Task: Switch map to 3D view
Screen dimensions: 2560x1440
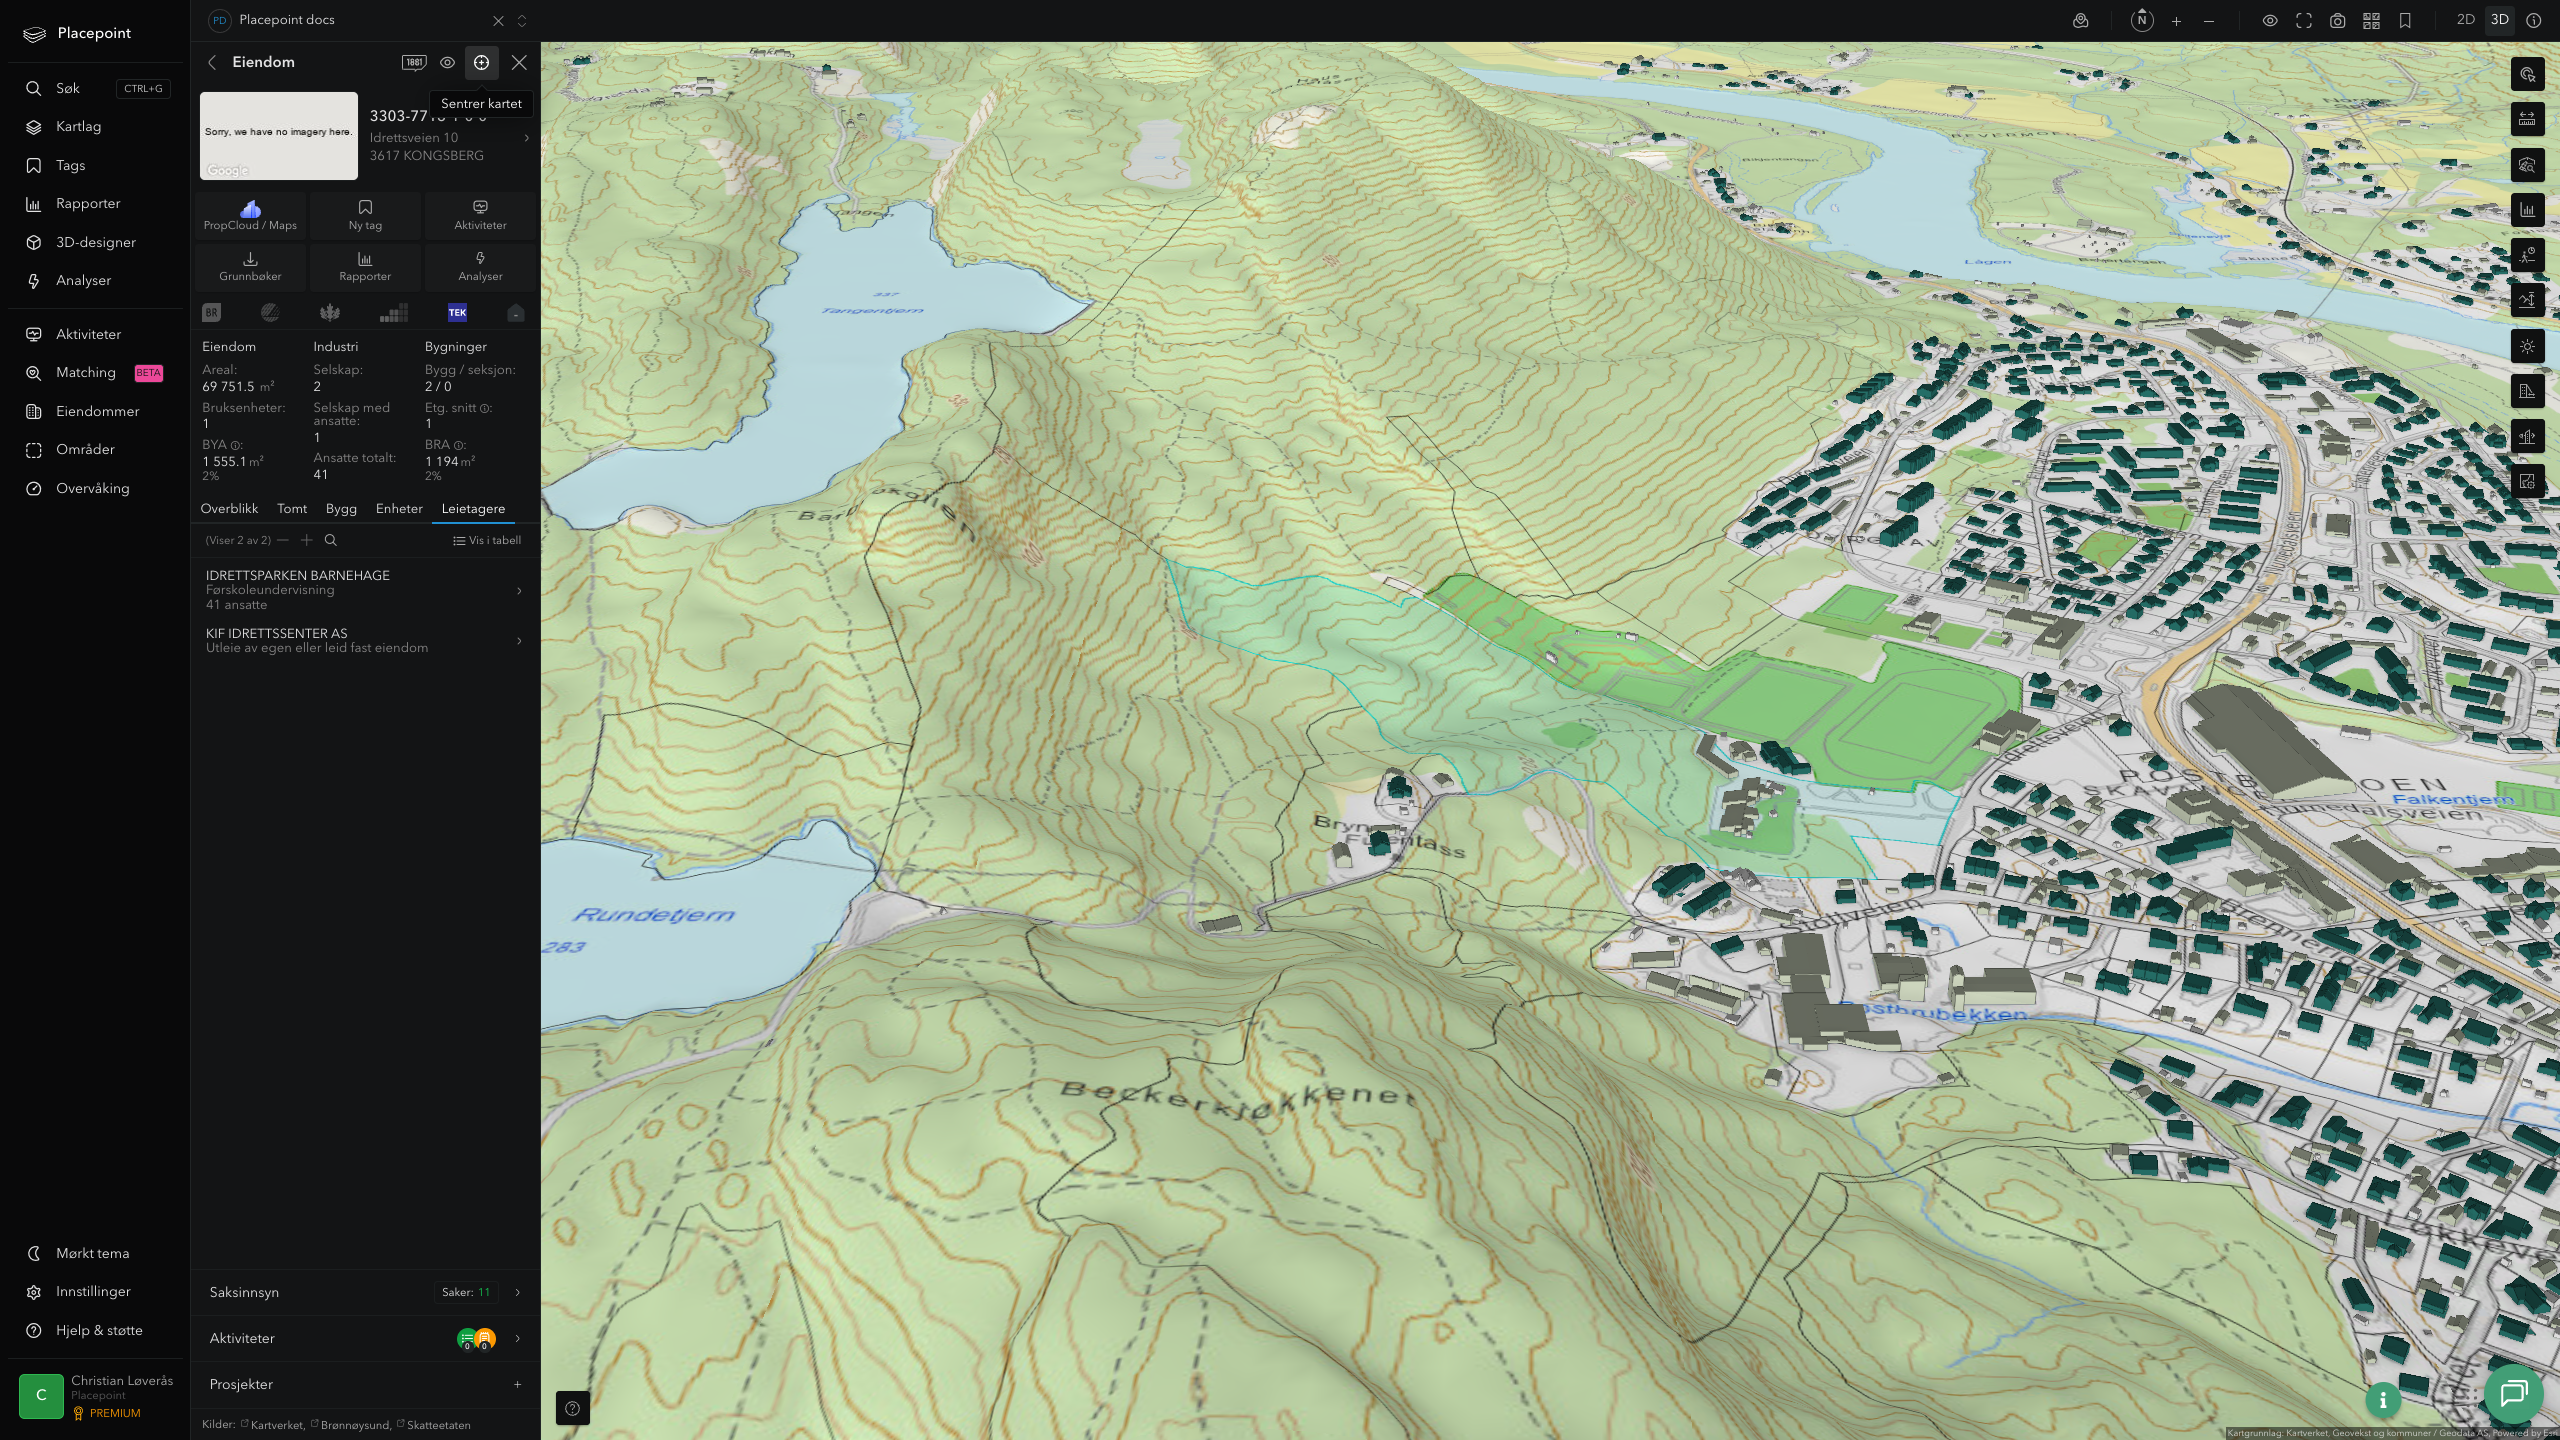Action: pos(2500,20)
